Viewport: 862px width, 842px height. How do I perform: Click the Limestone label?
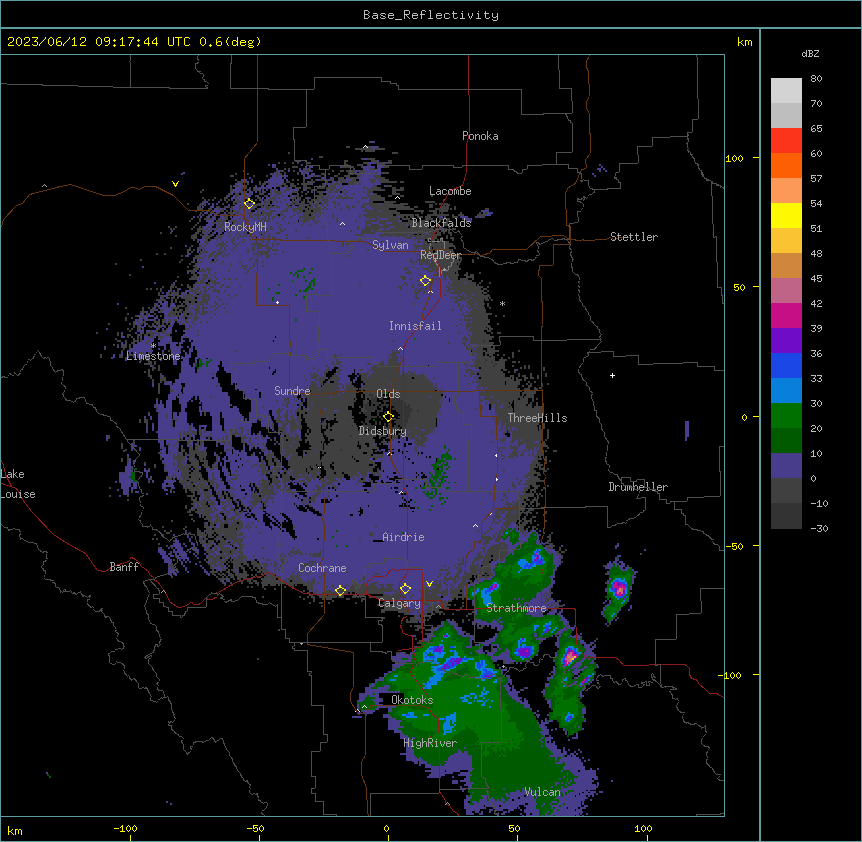pos(153,356)
